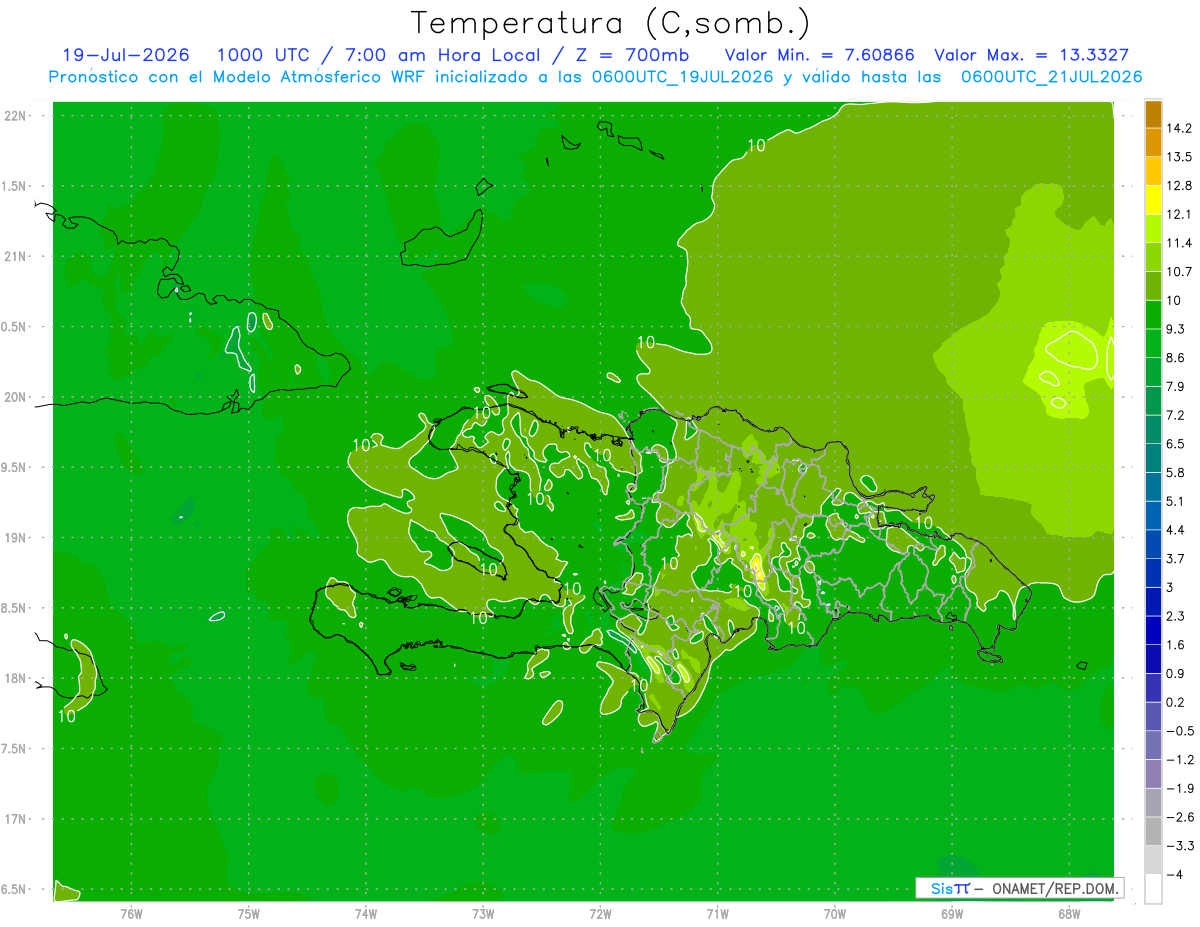Click the "8.5N" latitude label

coord(15,608)
